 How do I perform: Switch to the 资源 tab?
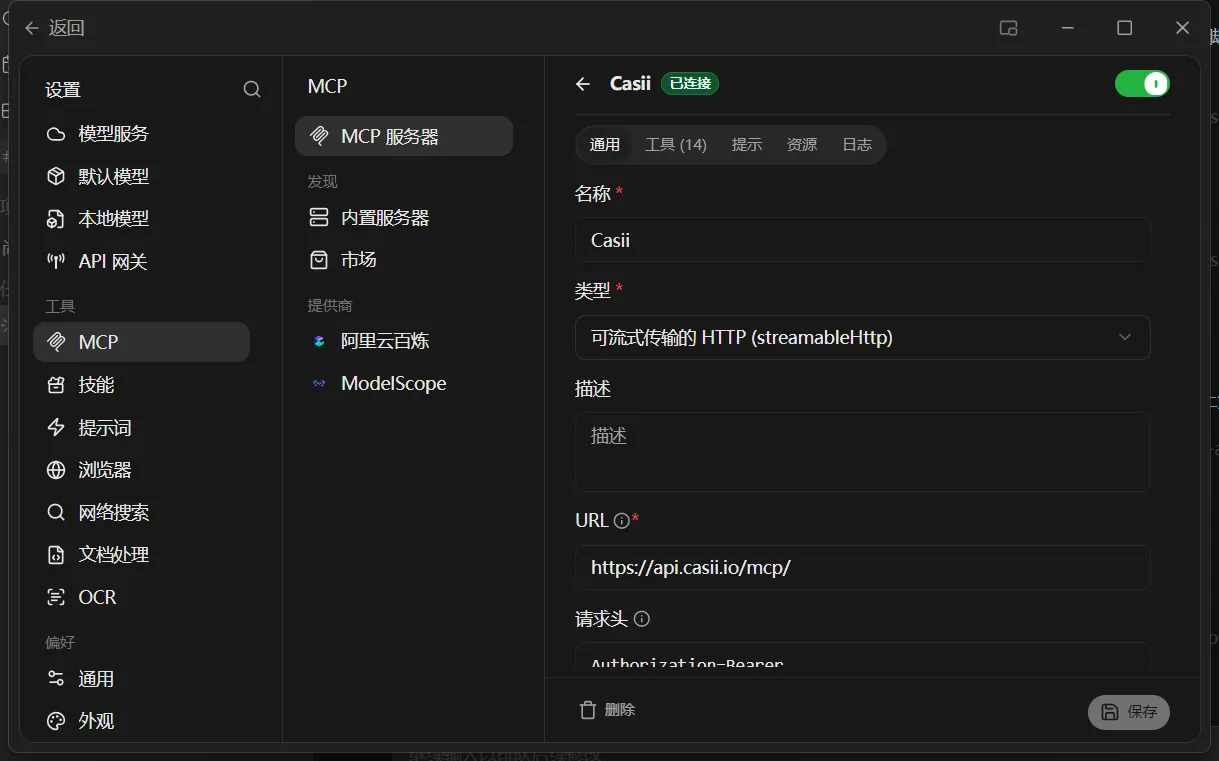pyautogui.click(x=802, y=145)
